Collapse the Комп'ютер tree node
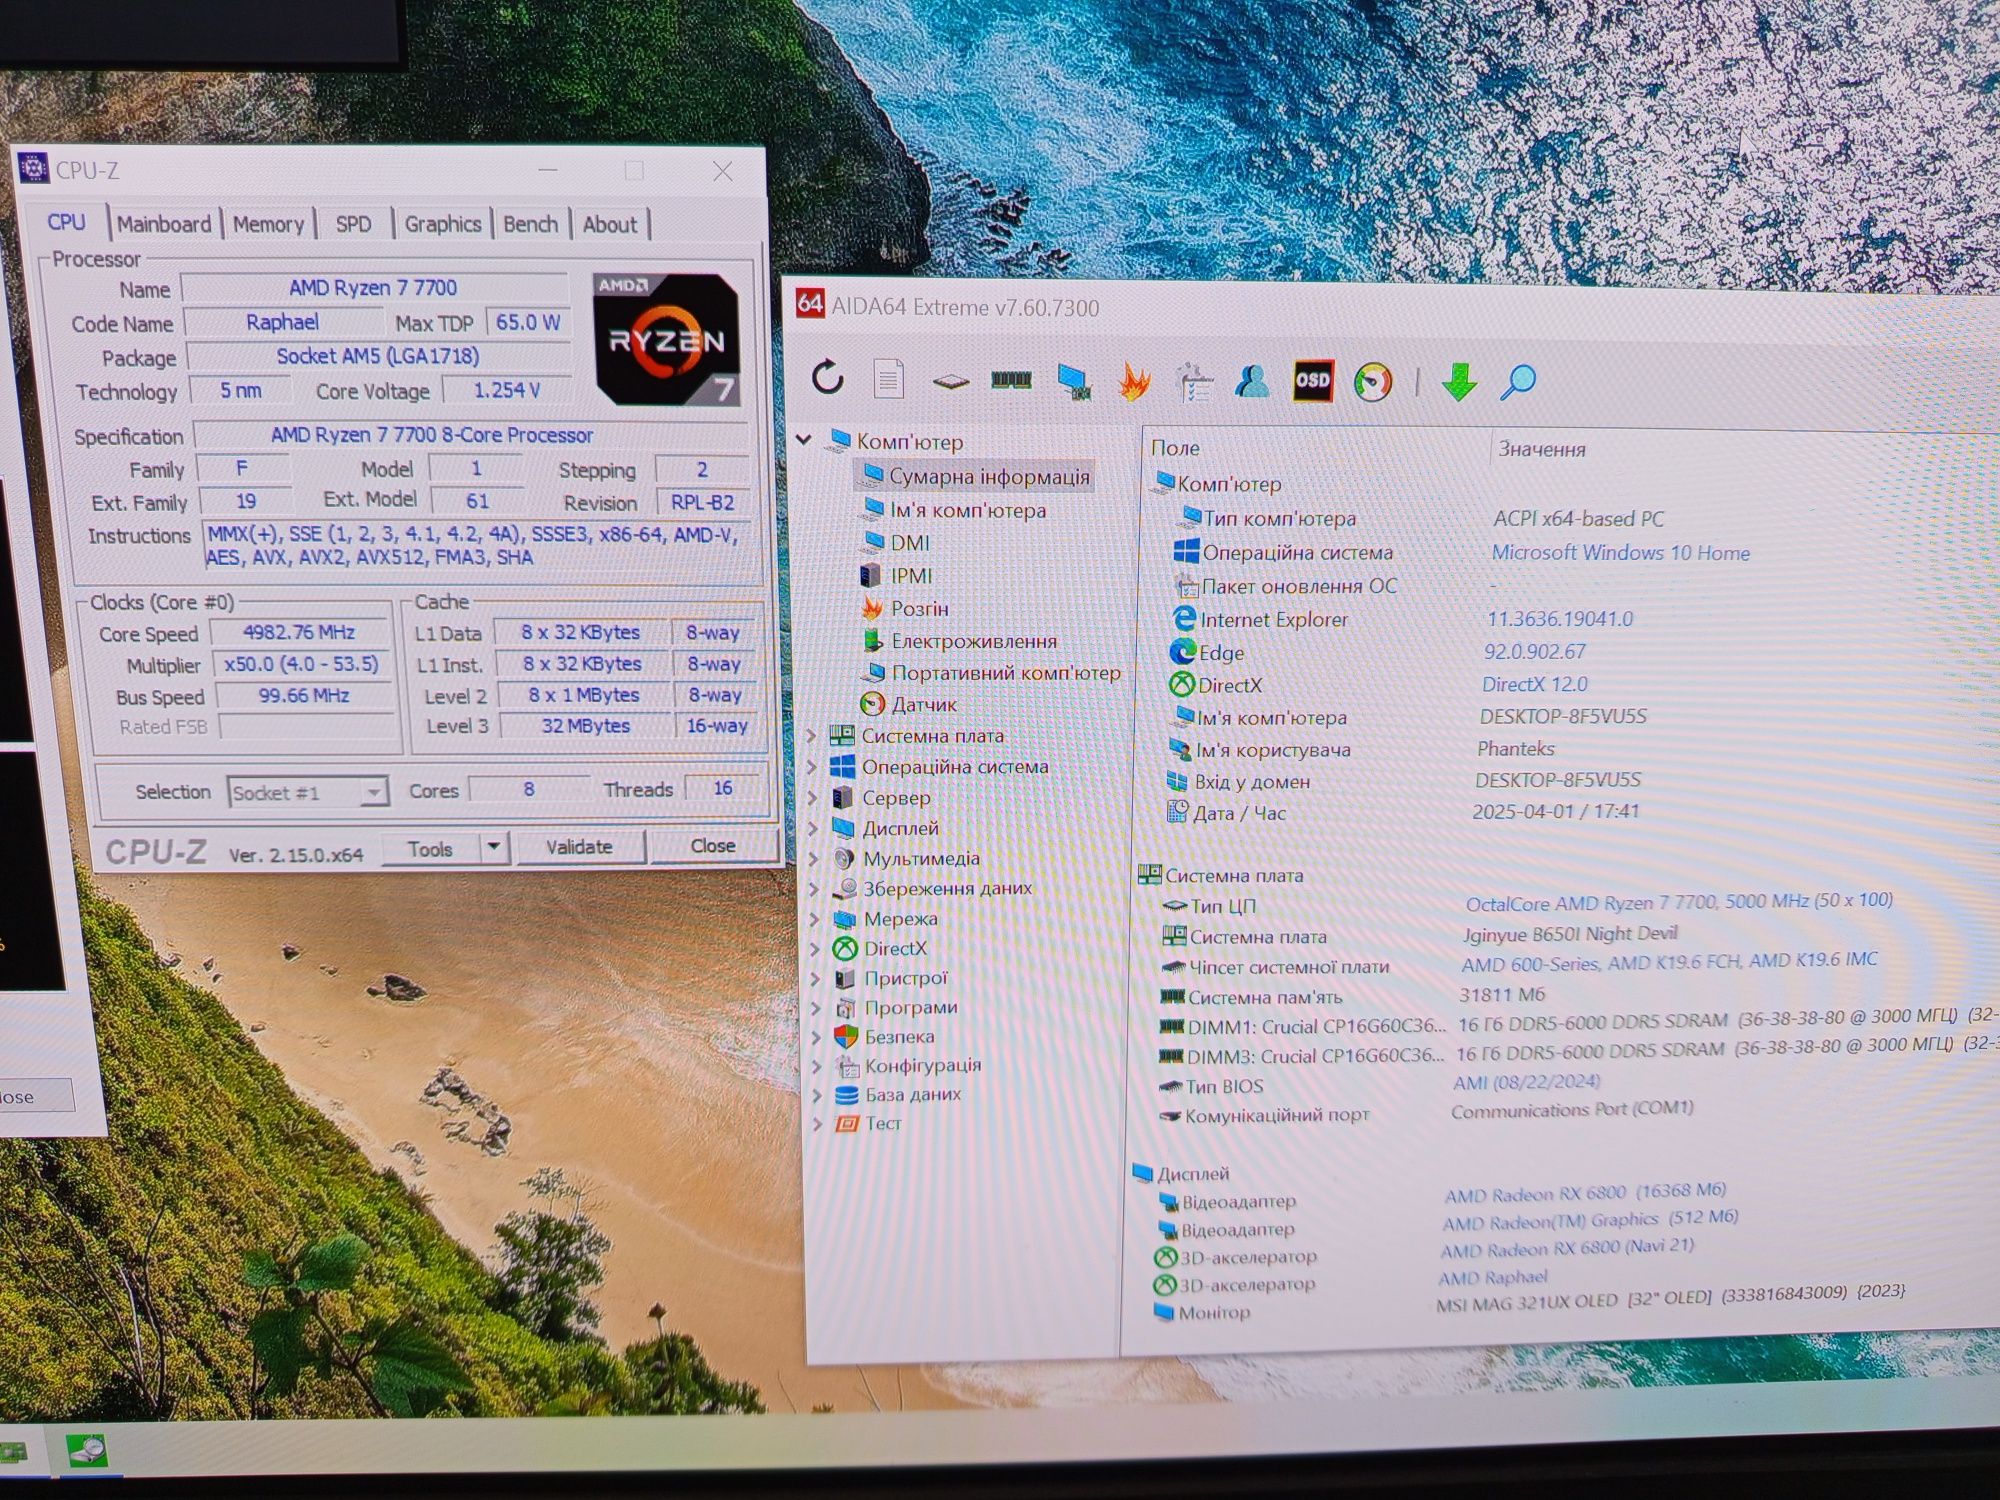Image resolution: width=2000 pixels, height=1500 pixels. (803, 440)
